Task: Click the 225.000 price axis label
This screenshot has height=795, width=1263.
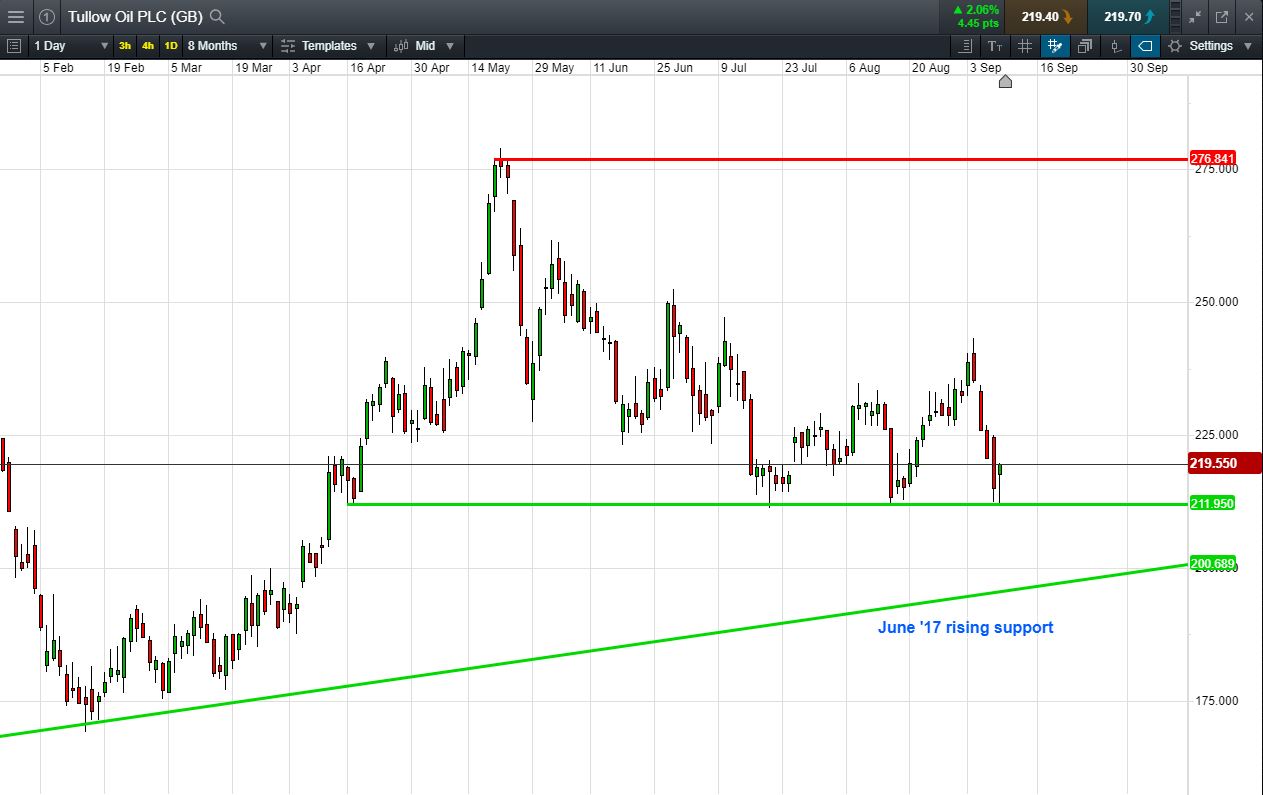Action: [1217, 435]
